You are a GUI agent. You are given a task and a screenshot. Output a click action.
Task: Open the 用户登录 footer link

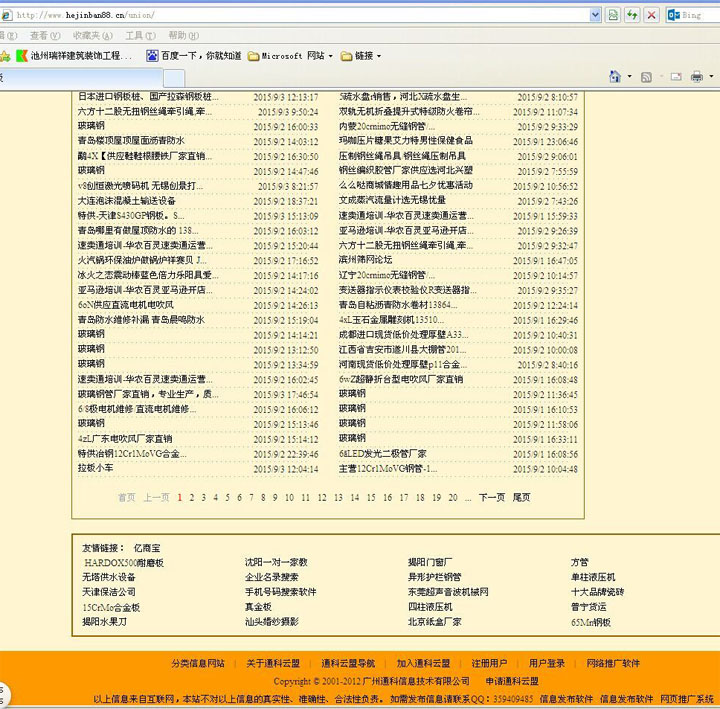pos(547,663)
